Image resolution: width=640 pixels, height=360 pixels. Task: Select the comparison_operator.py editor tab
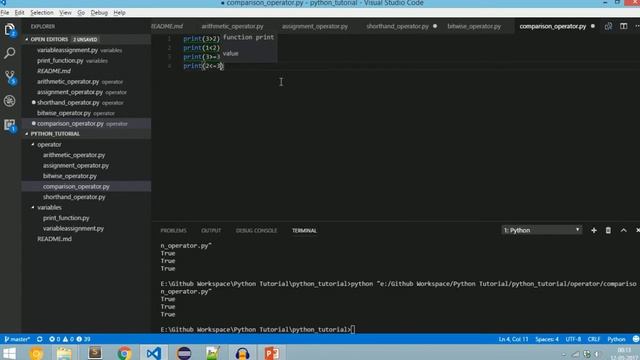553,26
